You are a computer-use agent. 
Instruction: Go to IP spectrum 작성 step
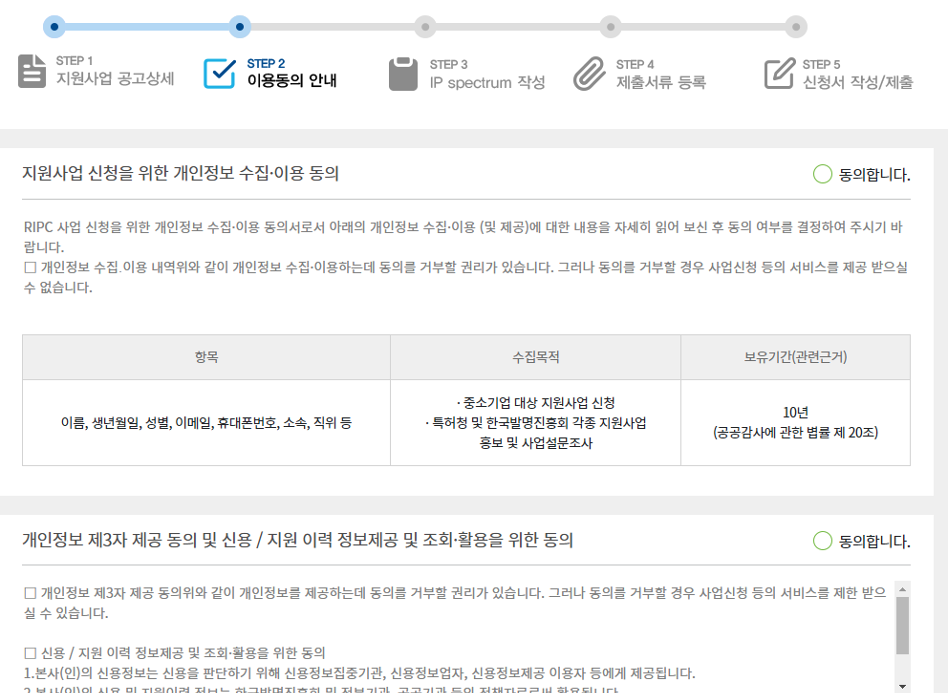pos(487,82)
